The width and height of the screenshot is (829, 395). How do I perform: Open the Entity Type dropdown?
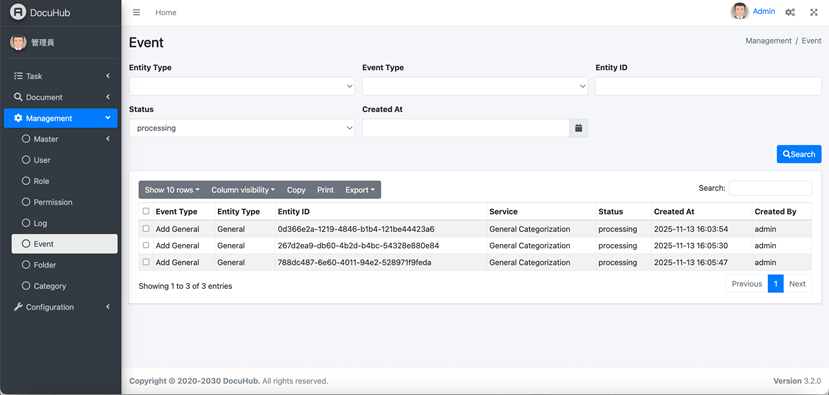242,86
